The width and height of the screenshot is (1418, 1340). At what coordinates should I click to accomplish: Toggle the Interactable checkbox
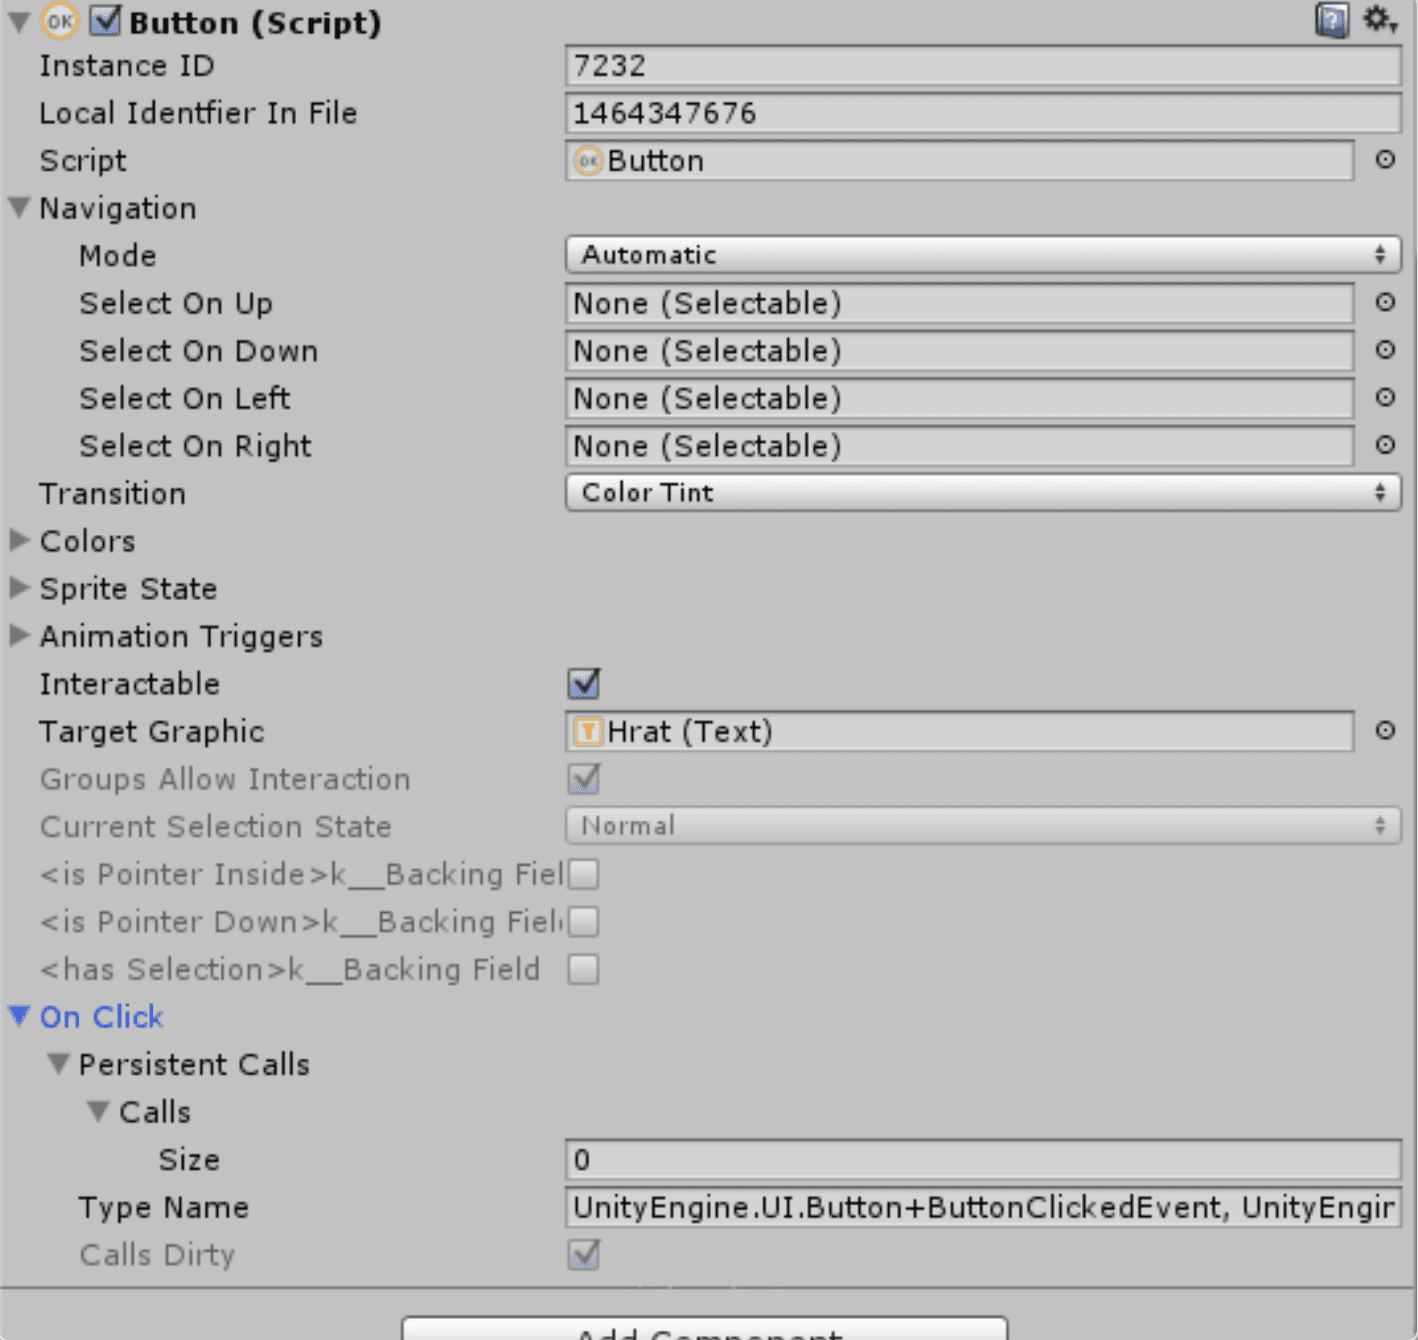pyautogui.click(x=584, y=684)
